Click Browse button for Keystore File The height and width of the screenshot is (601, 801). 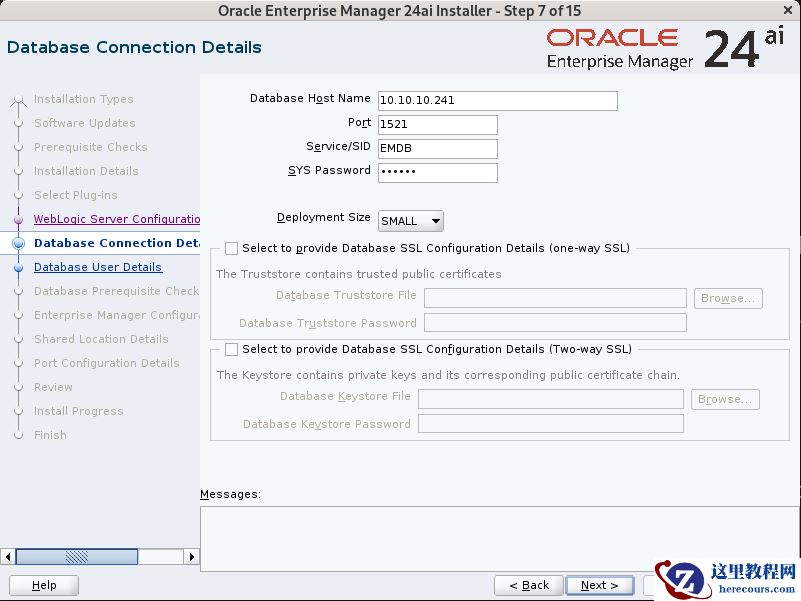pos(725,400)
